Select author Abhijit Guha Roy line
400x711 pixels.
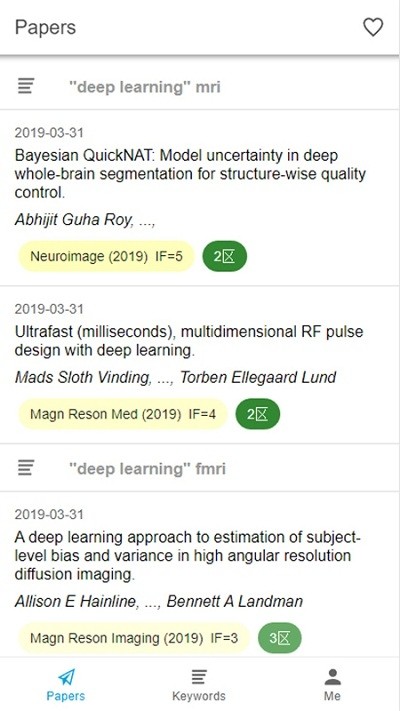coord(85,220)
